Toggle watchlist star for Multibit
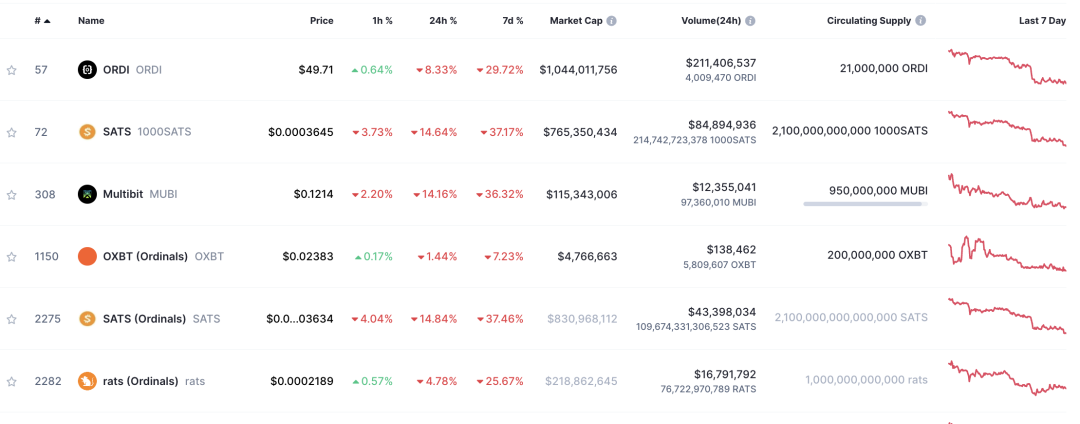Screen dimensions: 1080x424 pyautogui.click(x=12, y=195)
